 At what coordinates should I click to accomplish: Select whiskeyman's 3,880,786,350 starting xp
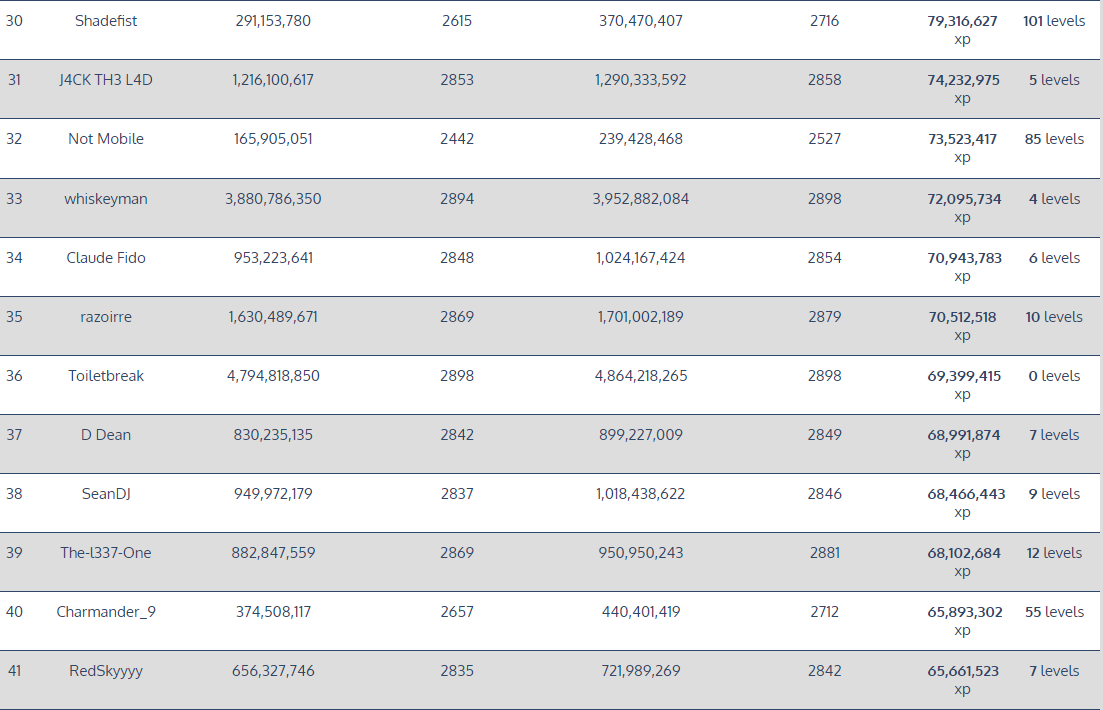[273, 199]
